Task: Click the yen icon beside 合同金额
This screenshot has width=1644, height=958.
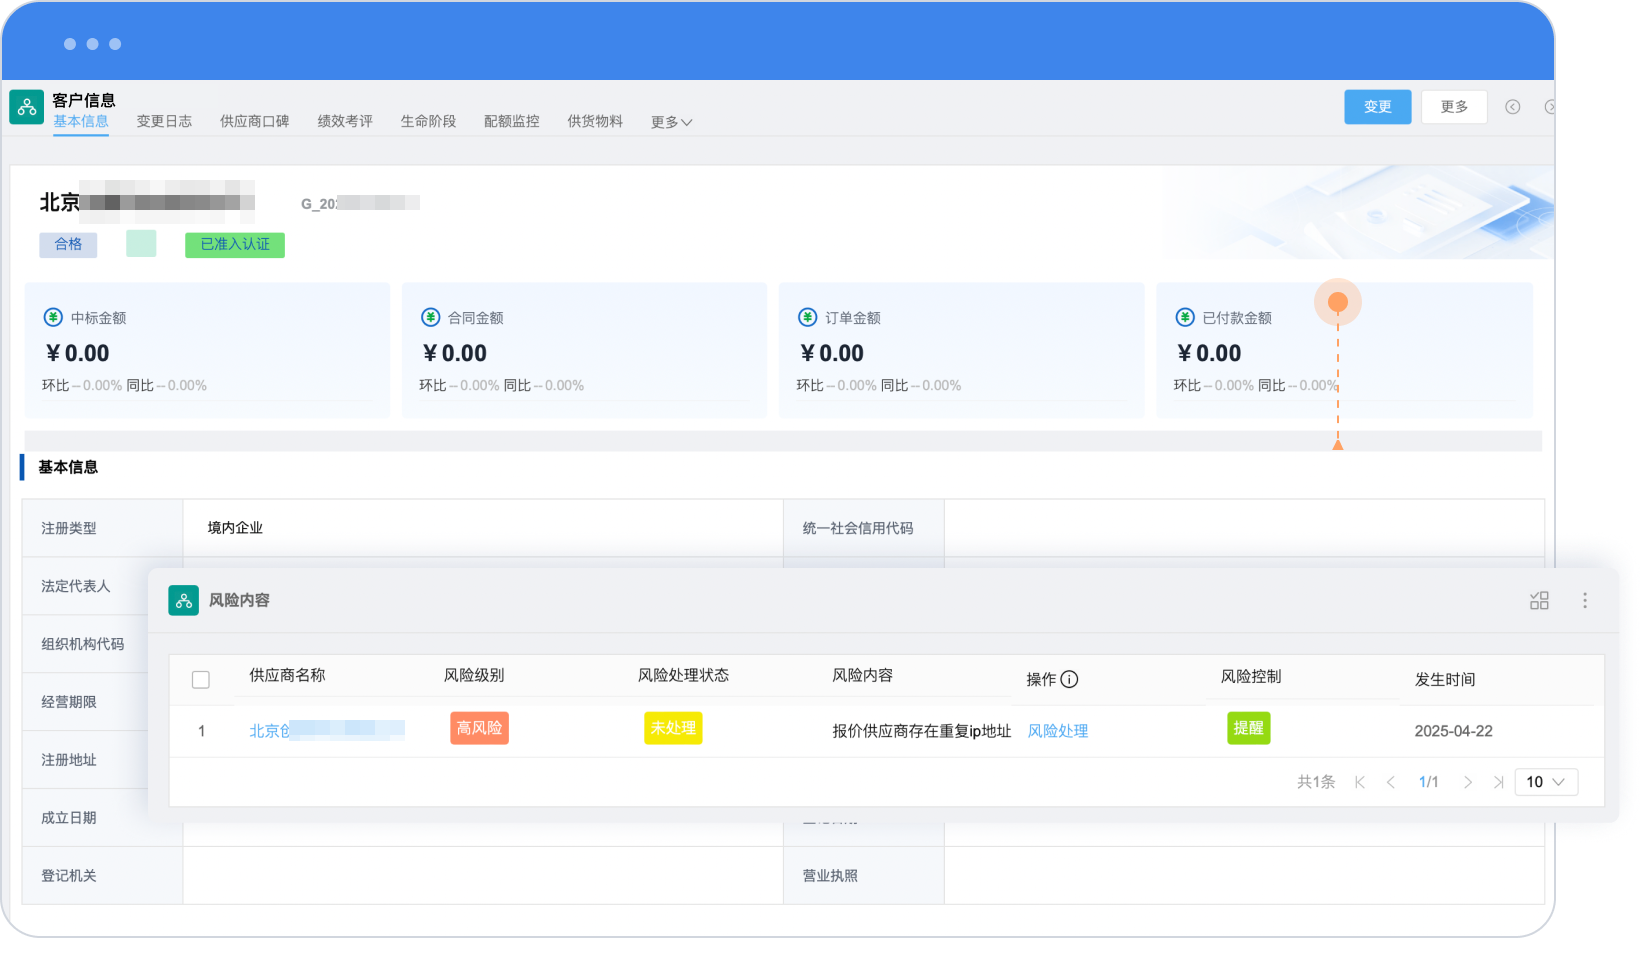Action: coord(430,317)
